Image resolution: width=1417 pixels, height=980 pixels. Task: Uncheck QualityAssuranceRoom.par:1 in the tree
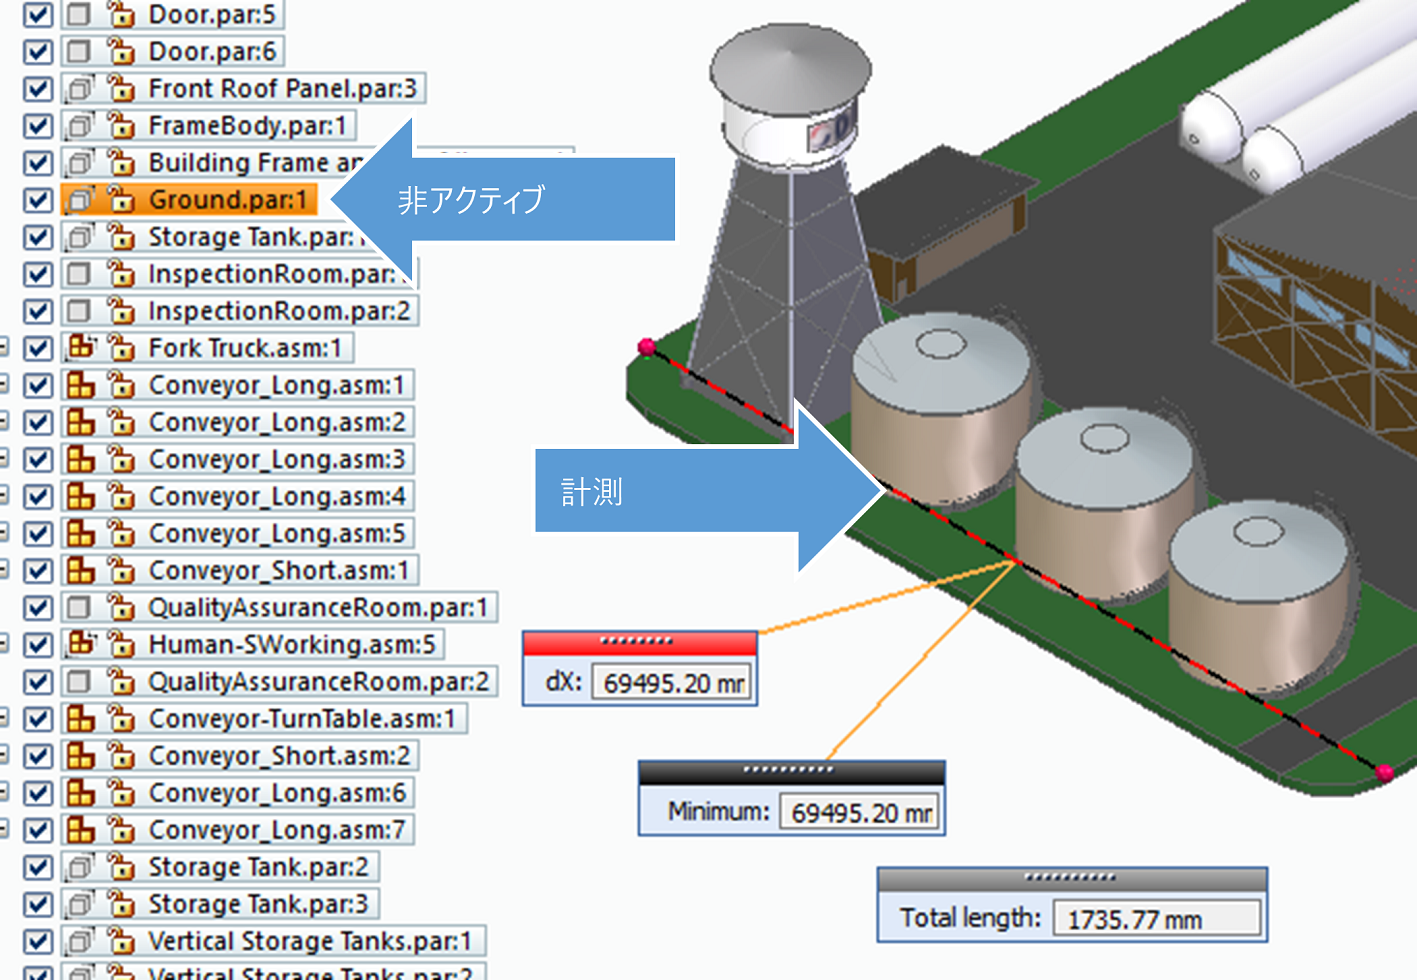[37, 607]
